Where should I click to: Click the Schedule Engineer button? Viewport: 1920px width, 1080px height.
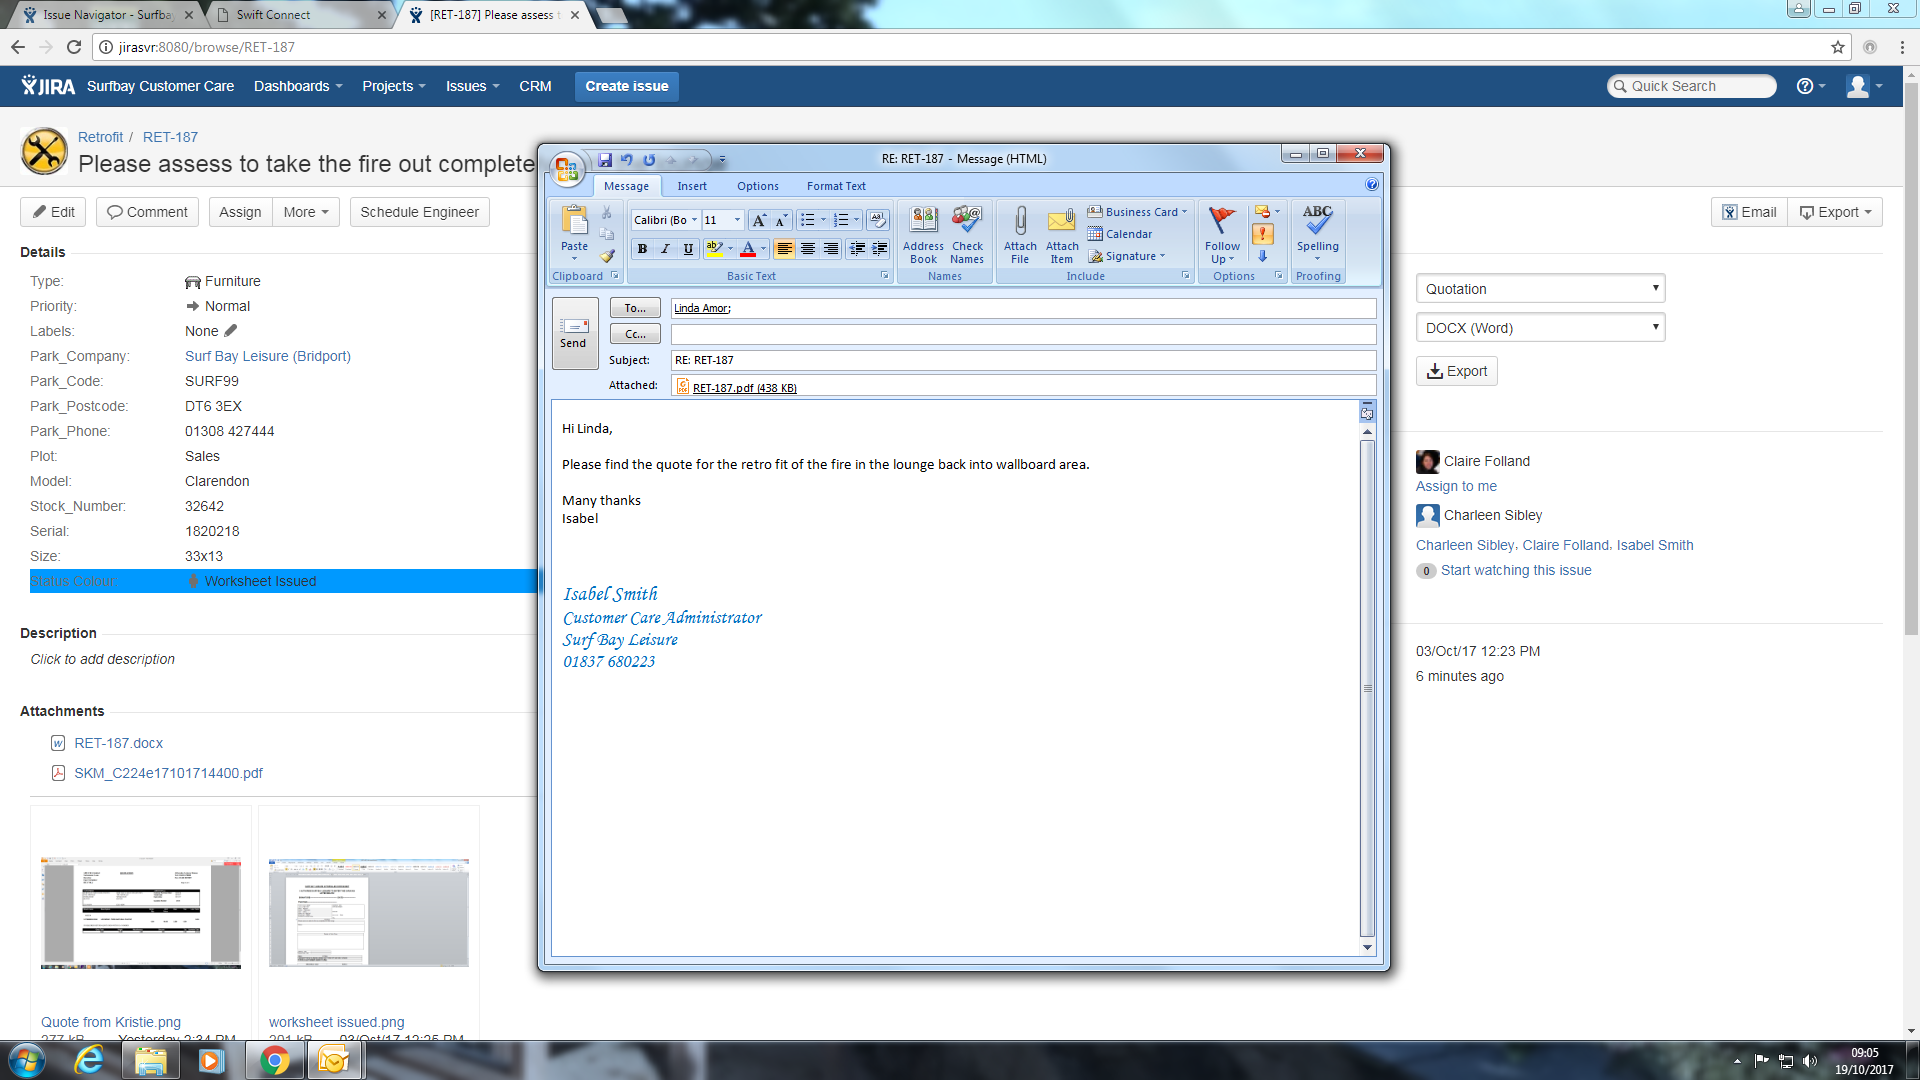point(419,212)
